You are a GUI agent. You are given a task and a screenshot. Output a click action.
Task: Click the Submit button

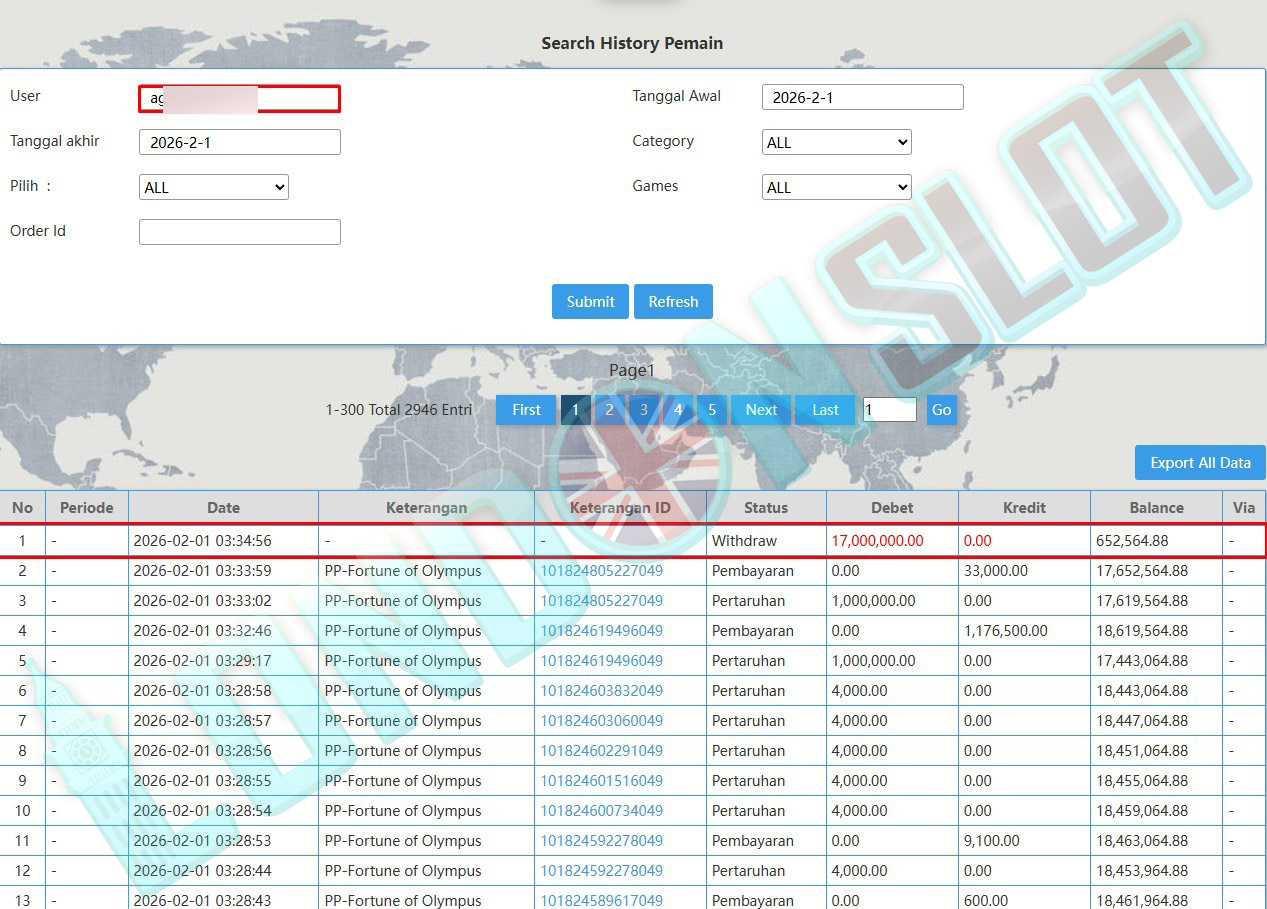point(590,302)
